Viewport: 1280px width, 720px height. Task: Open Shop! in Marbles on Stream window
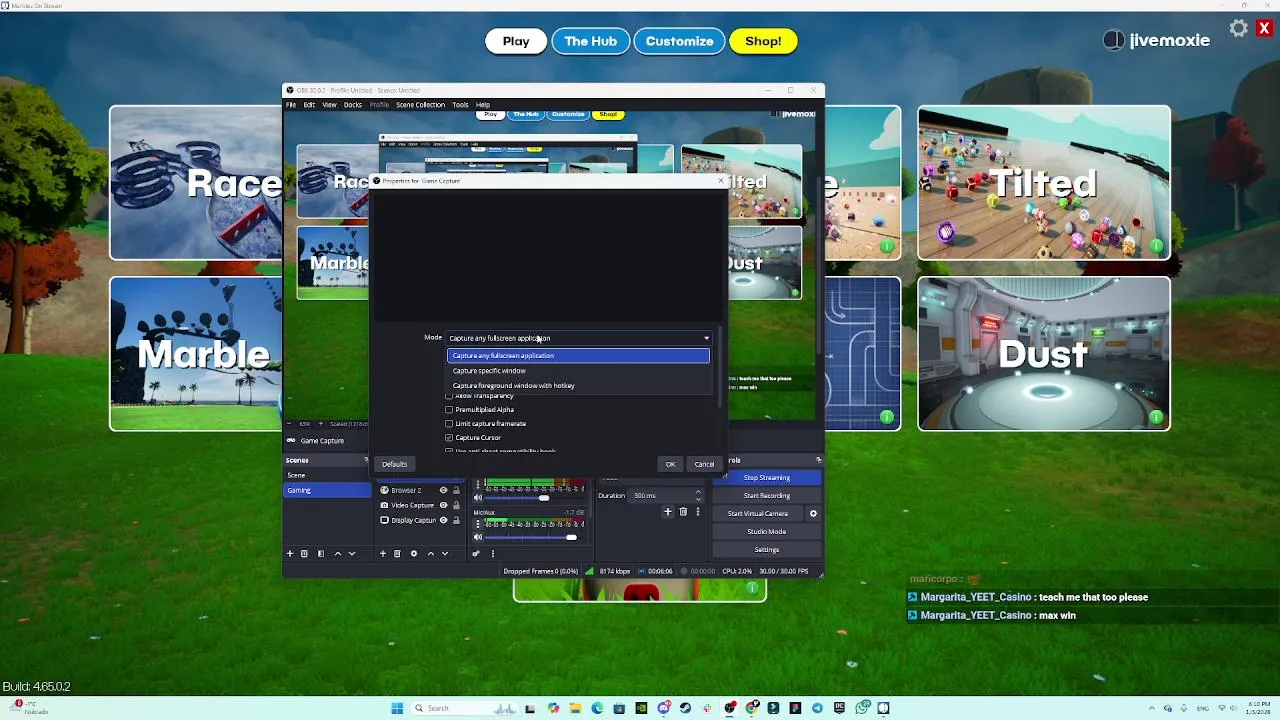pyautogui.click(x=763, y=41)
